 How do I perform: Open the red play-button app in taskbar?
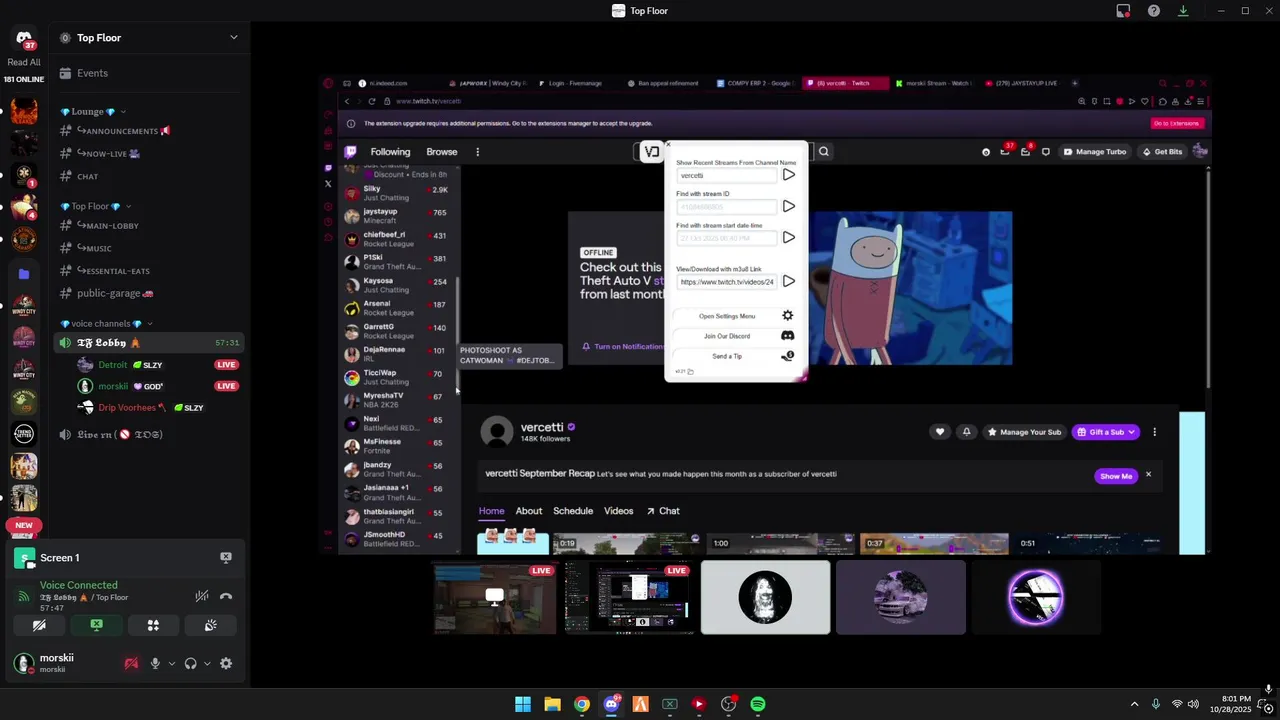coord(699,704)
